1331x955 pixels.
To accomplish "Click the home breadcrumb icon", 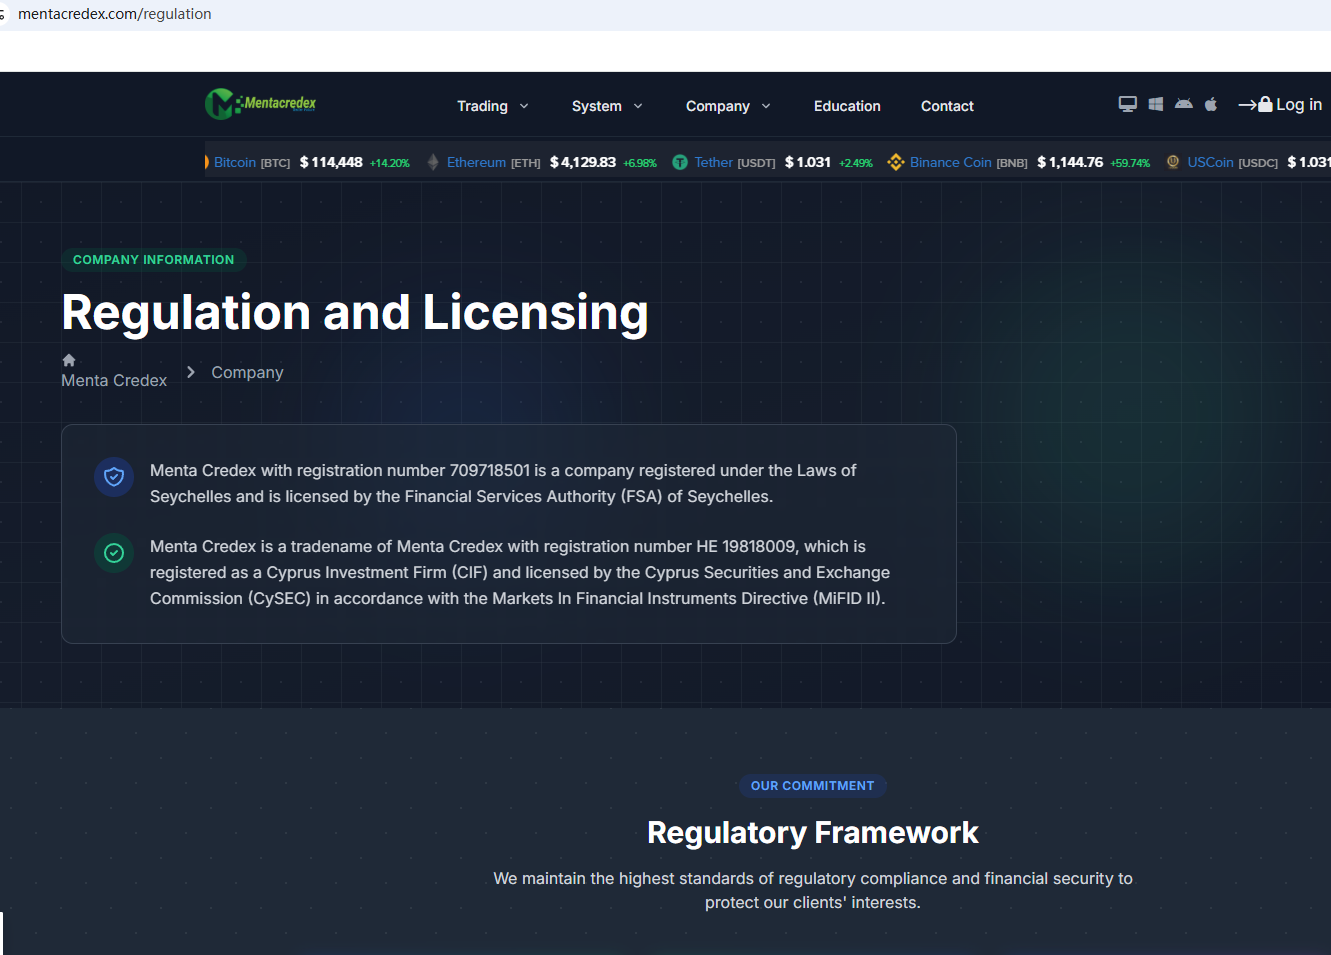I will pyautogui.click(x=69, y=360).
